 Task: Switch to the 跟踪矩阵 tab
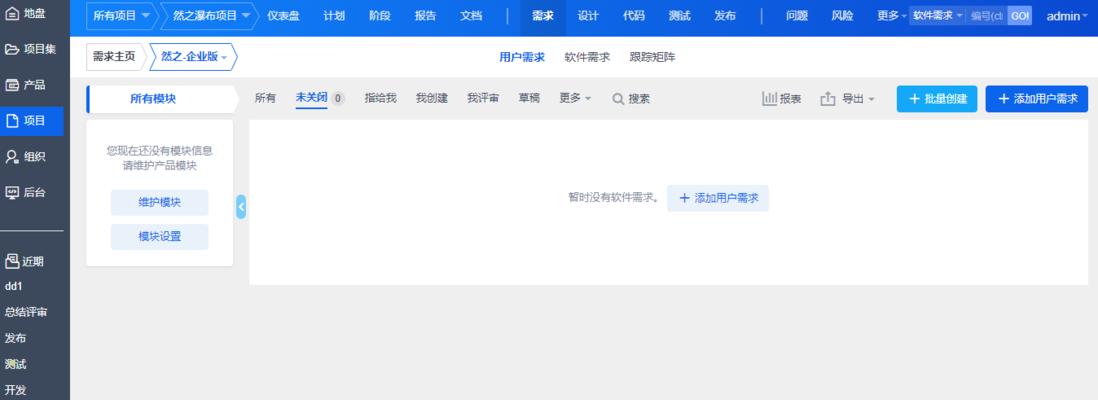[653, 57]
